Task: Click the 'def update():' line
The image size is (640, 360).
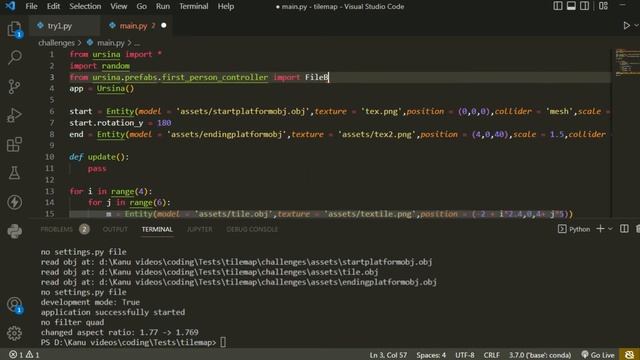Action: pyautogui.click(x=99, y=157)
